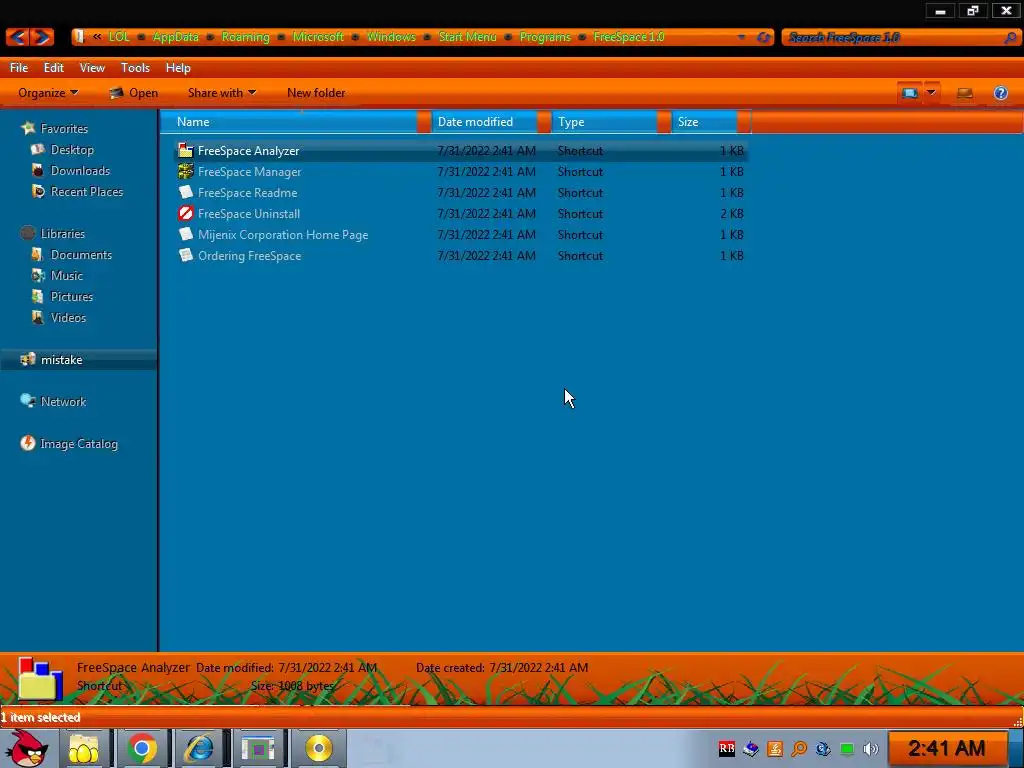Go back with the Back arrow
Viewport: 1024px width, 768px height.
(18, 37)
